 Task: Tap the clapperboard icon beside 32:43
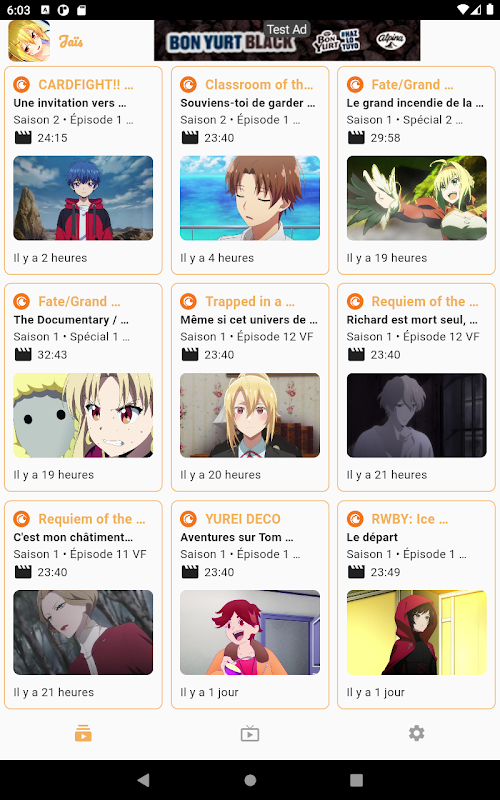[23, 355]
